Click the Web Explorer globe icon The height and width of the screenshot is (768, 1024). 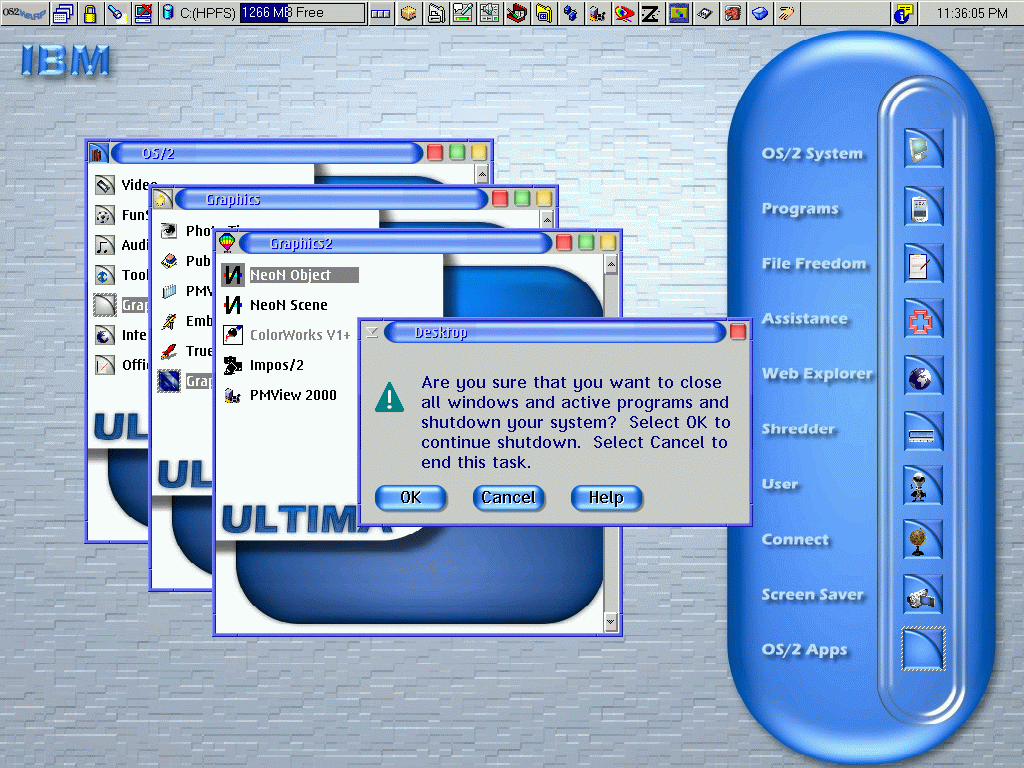[x=922, y=376]
